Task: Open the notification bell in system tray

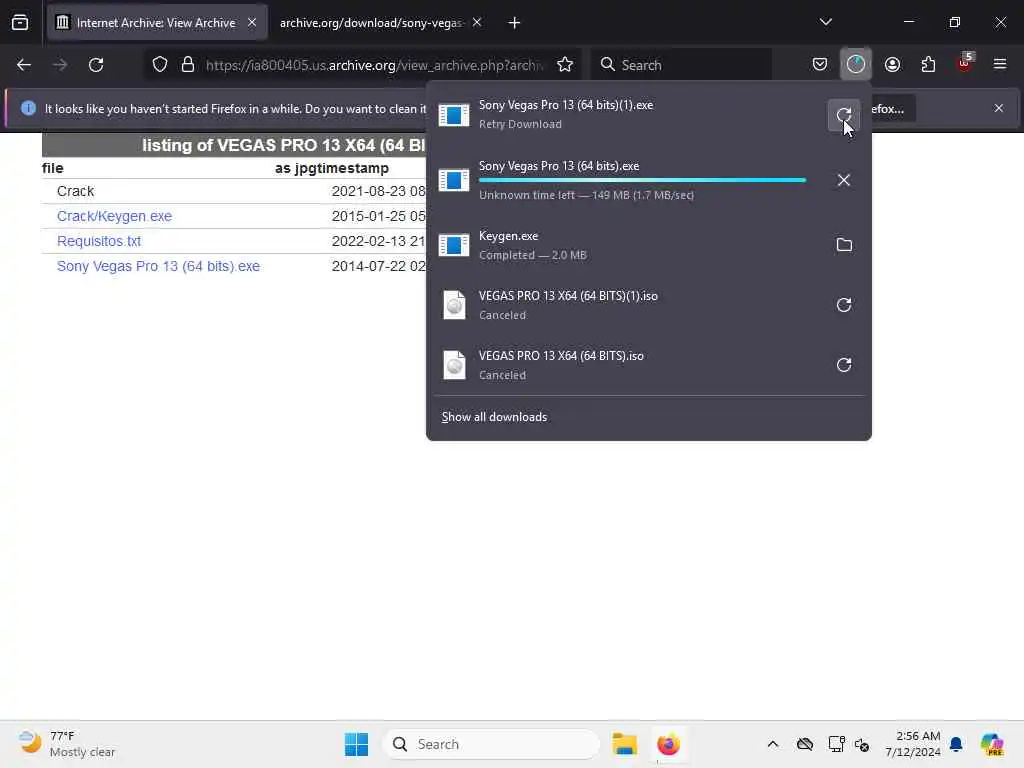Action: coord(956,744)
